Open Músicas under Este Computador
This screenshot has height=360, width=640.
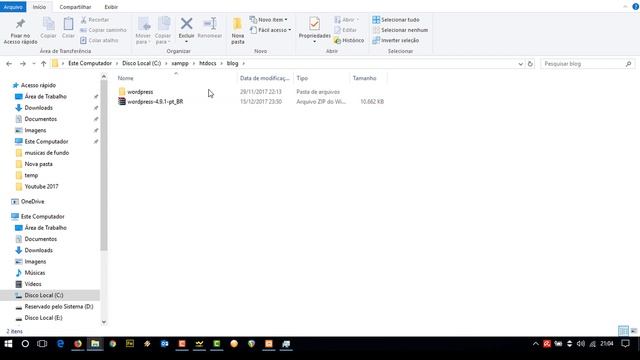(x=35, y=273)
